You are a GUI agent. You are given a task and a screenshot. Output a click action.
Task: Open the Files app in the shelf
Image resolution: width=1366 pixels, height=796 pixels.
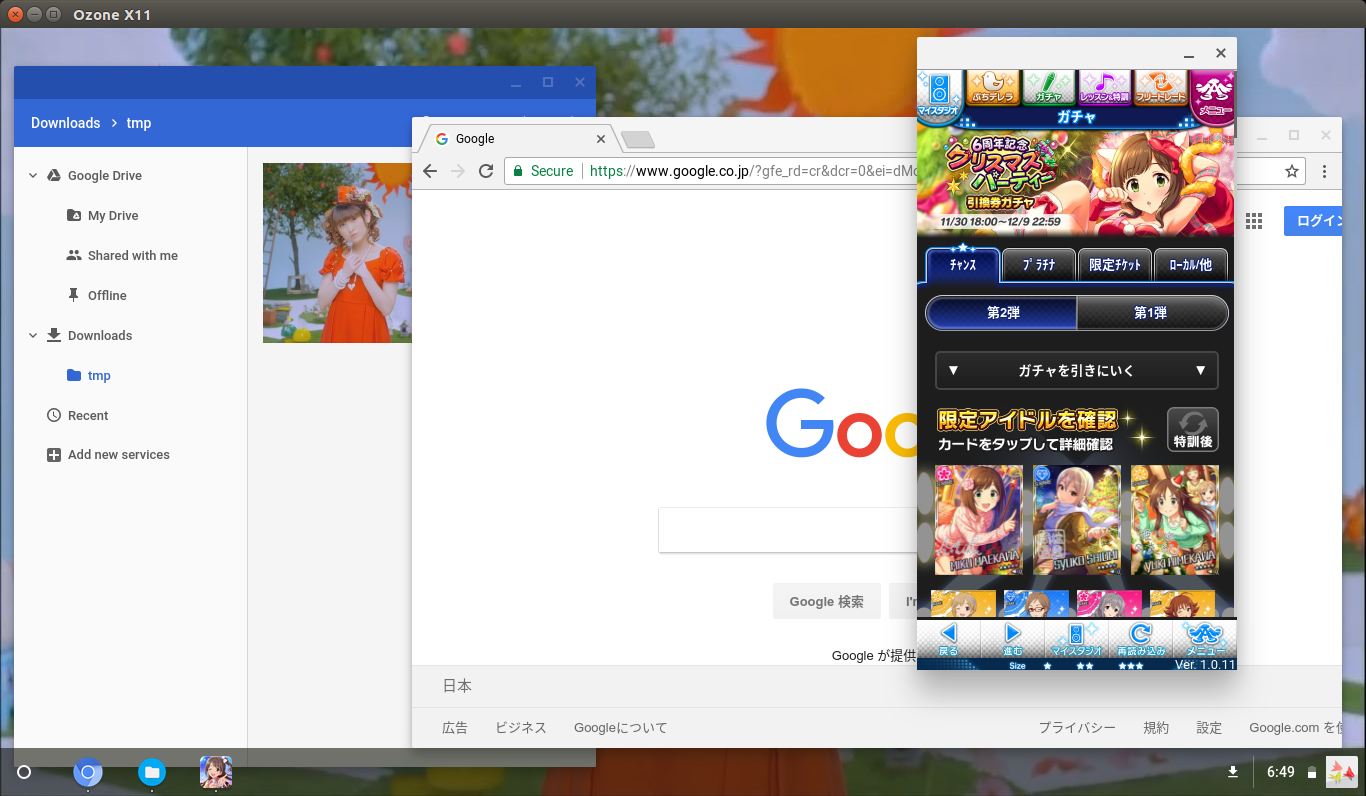point(151,772)
